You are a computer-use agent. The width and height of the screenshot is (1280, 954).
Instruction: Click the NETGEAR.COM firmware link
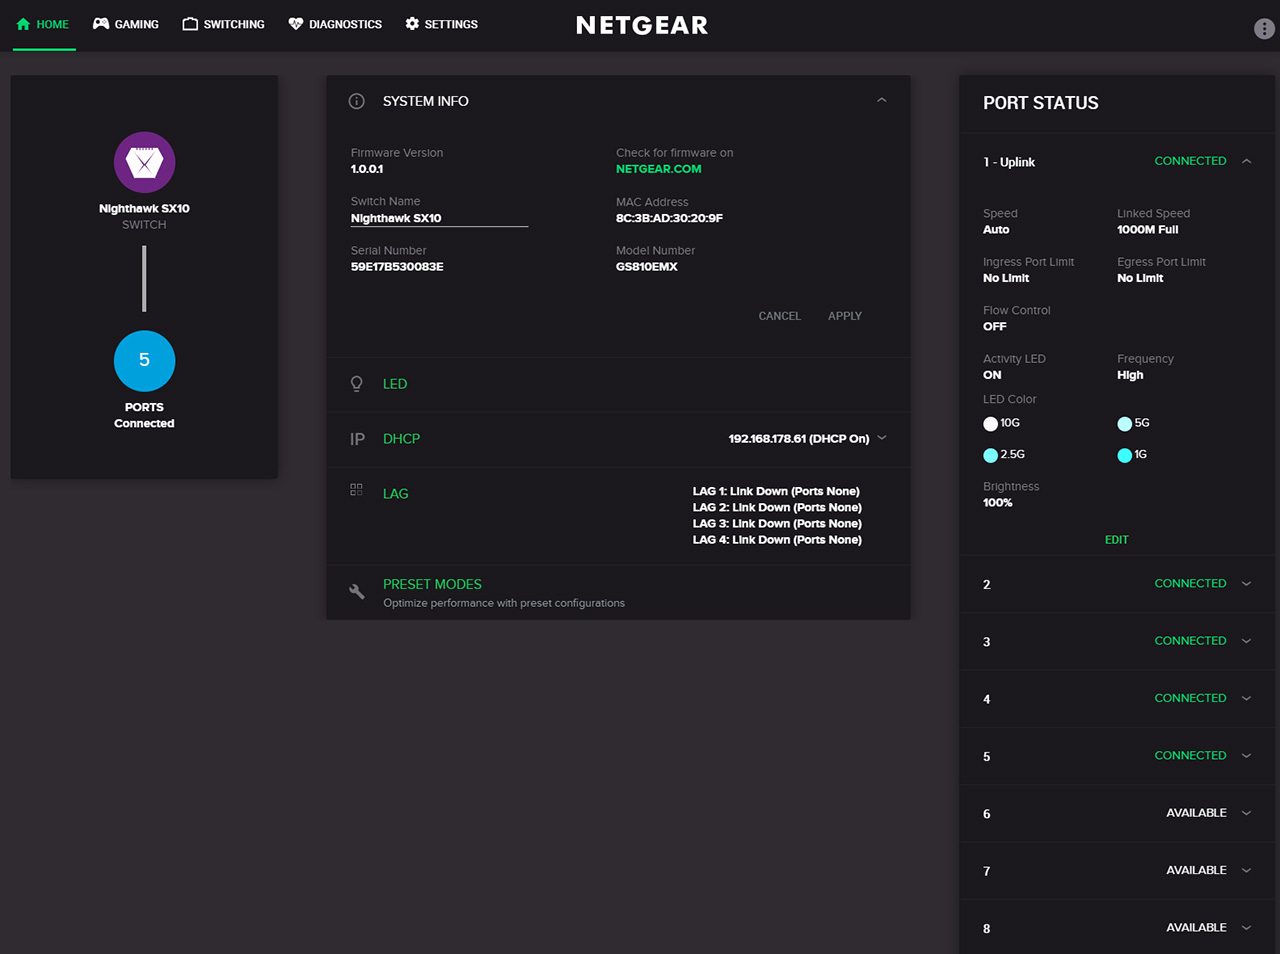pyautogui.click(x=658, y=169)
